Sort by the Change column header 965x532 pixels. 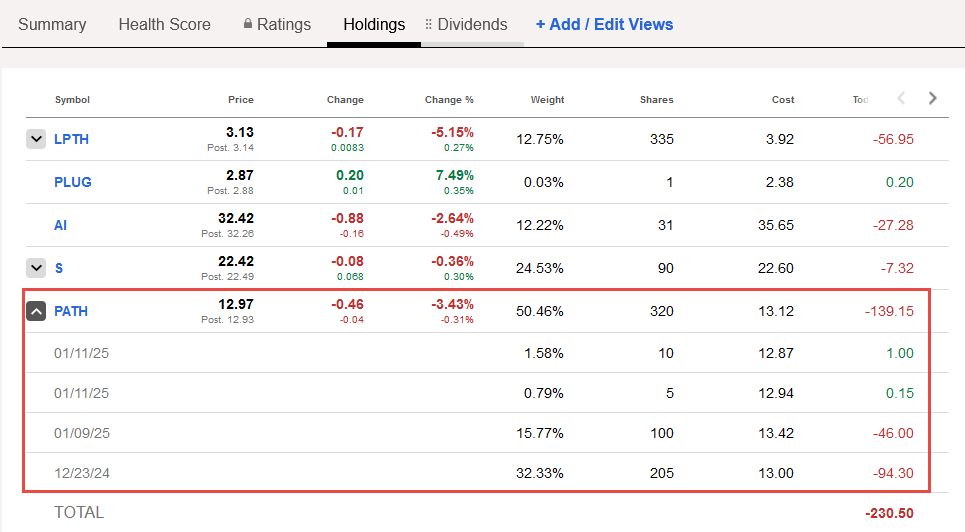click(345, 100)
